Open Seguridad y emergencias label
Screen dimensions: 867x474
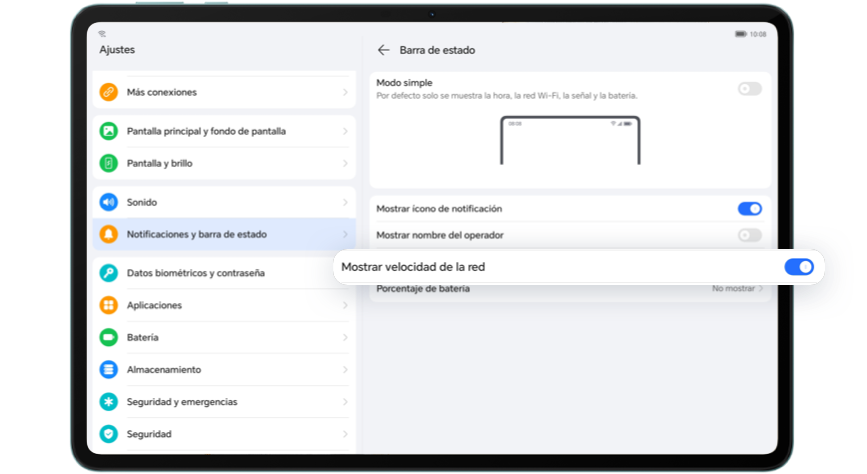182,402
